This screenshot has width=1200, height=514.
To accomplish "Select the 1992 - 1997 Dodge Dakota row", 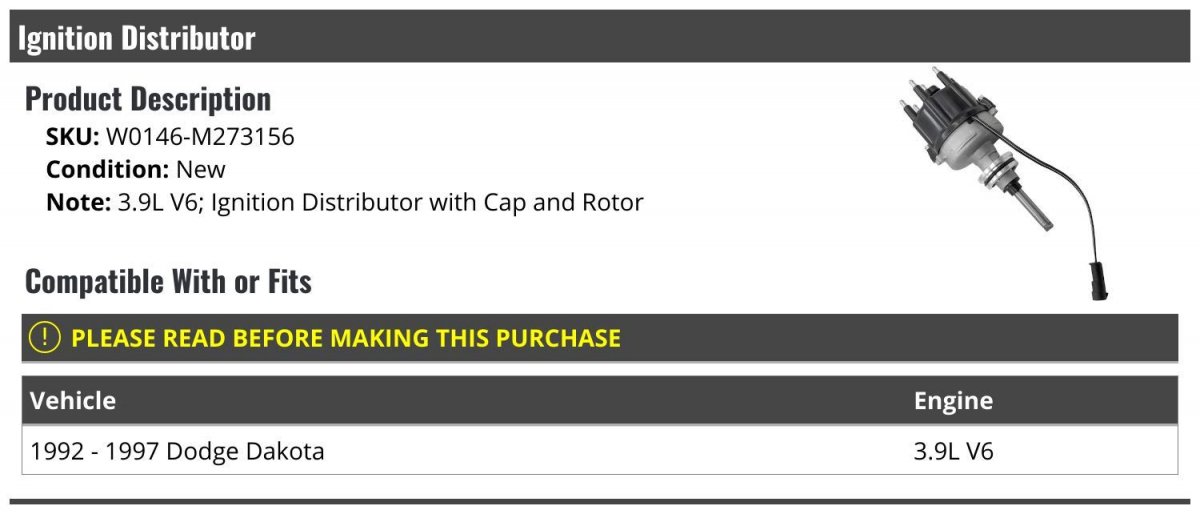I will (x=178, y=451).
